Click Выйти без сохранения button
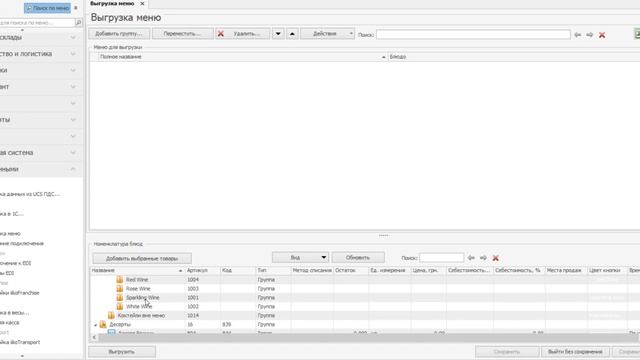The image size is (640, 360). point(575,352)
